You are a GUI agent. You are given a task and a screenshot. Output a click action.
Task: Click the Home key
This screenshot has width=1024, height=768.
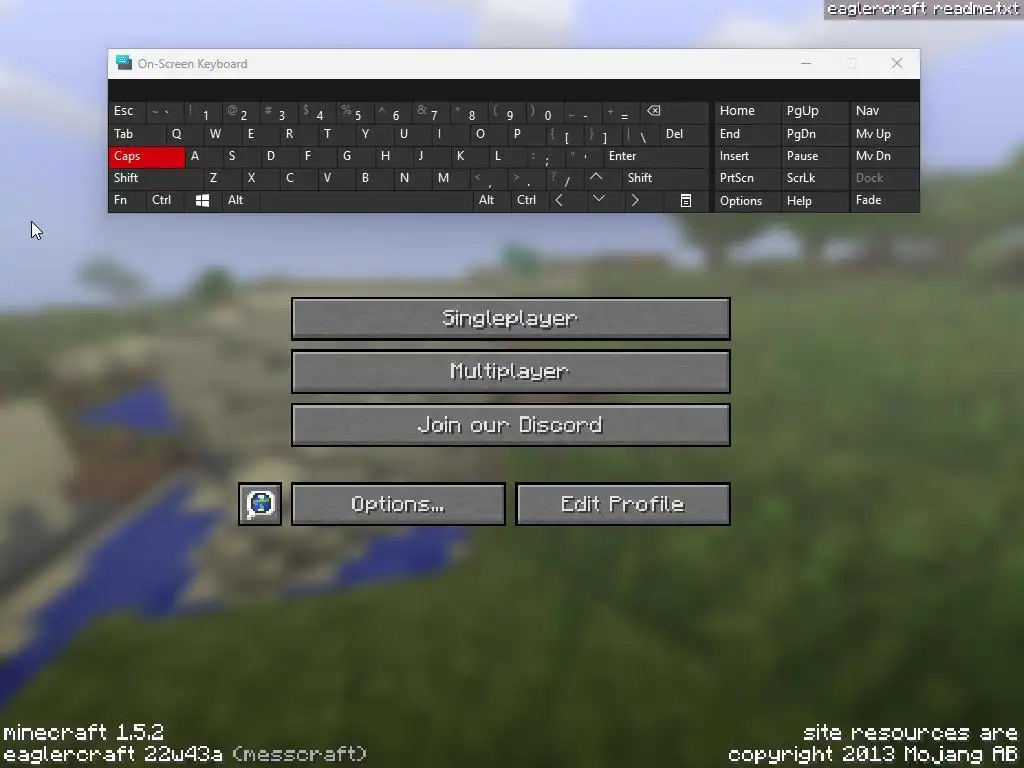point(747,111)
